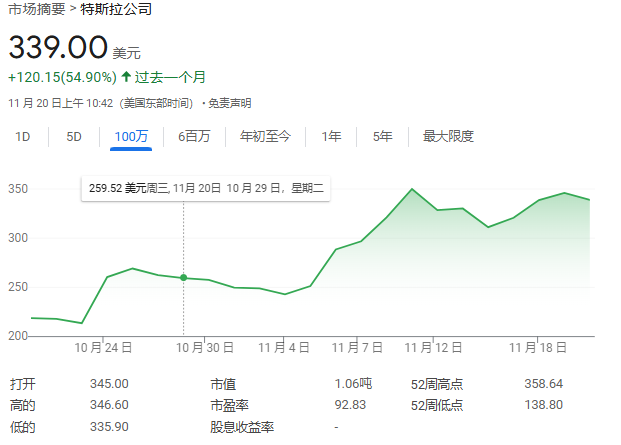
Task: Click the 250 y-axis label
Action: coord(18,287)
